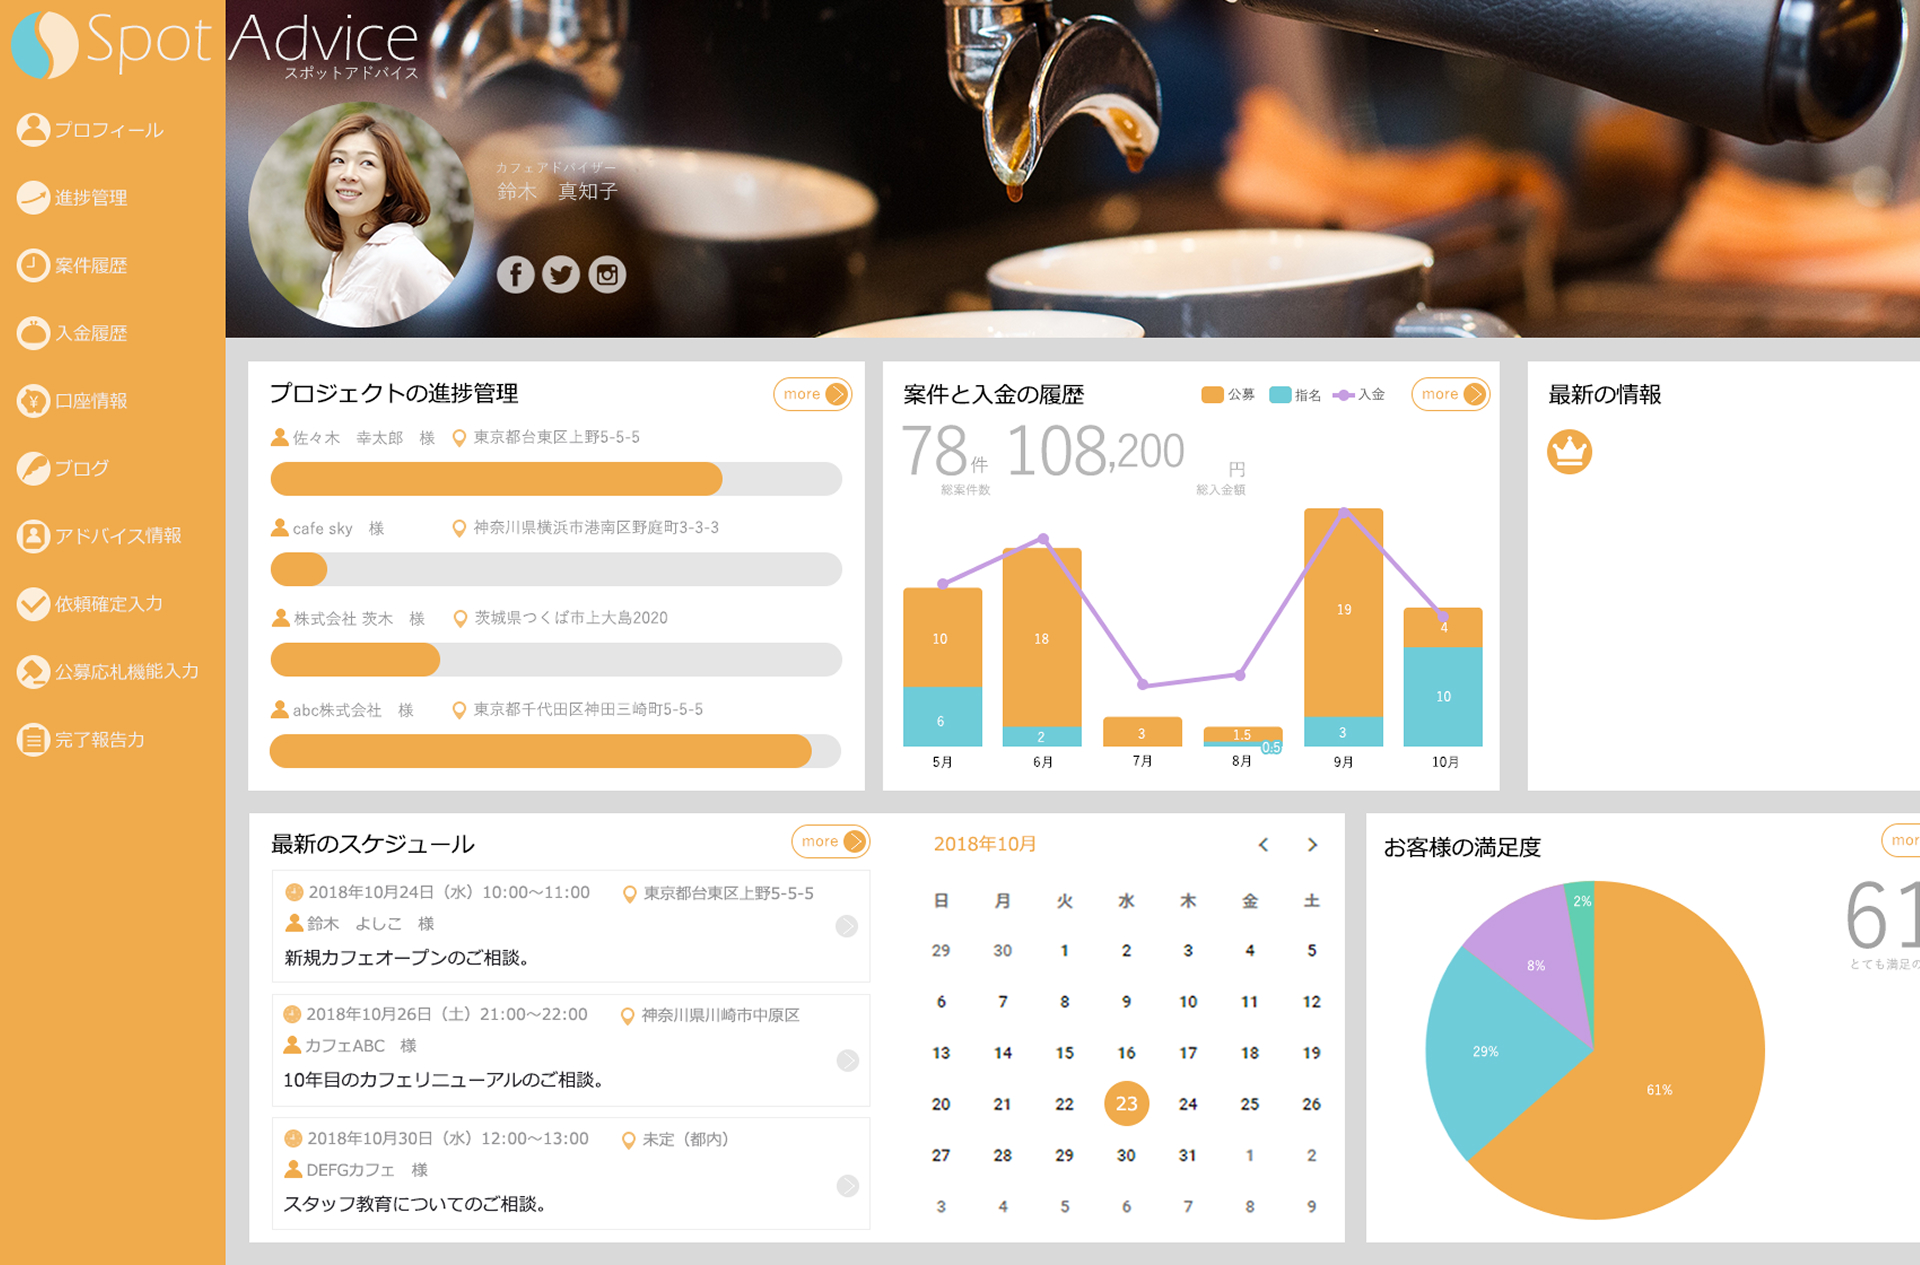This screenshot has width=1920, height=1265.
Task: Select October 23 on the calendar
Action: click(x=1126, y=1103)
